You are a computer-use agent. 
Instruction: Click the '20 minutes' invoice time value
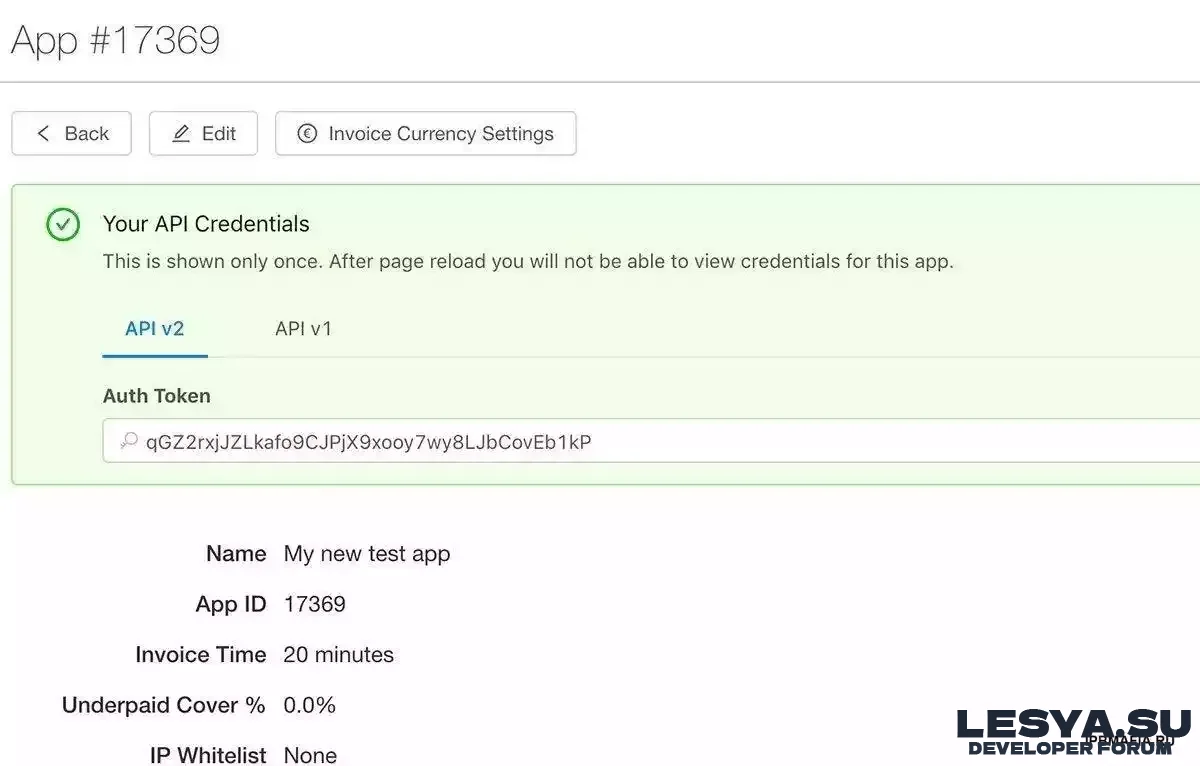(x=338, y=655)
